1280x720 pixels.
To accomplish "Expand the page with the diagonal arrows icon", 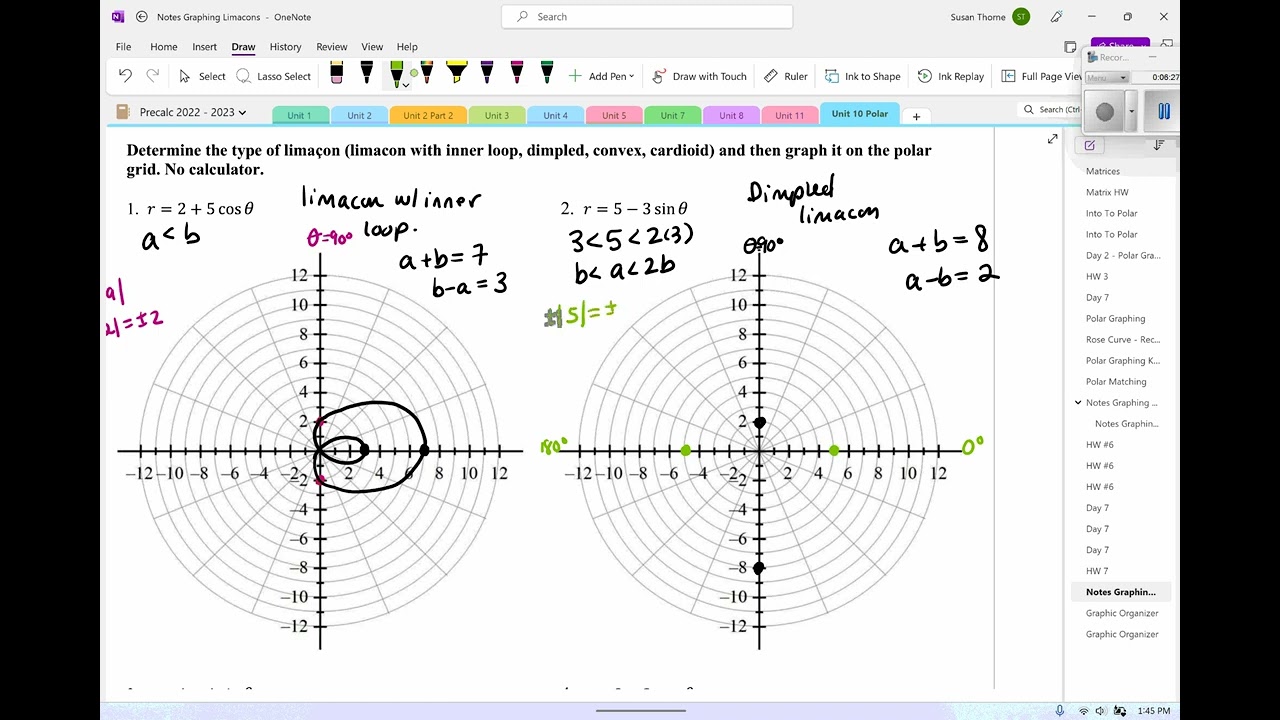I will (1052, 139).
